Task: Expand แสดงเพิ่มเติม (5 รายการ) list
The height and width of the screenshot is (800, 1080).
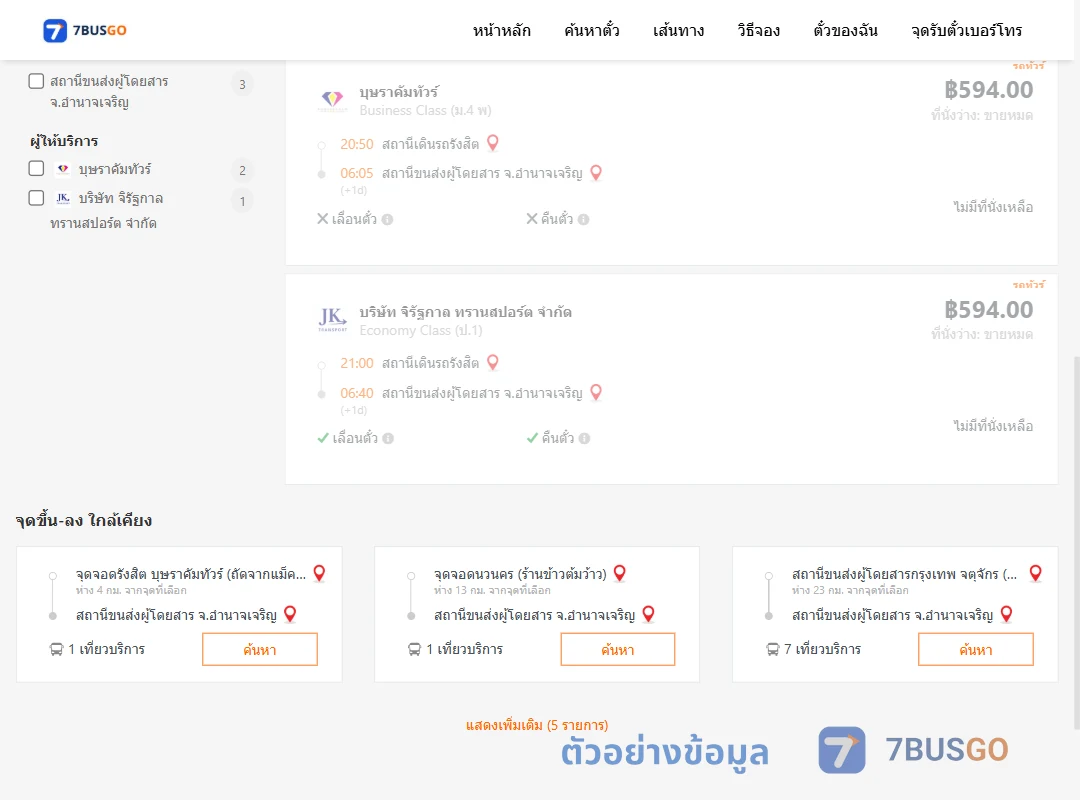Action: [537, 725]
